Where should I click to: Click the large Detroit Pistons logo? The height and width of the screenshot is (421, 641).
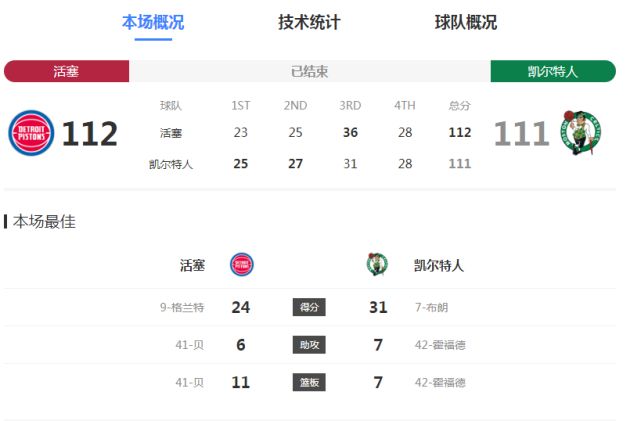[x=31, y=133]
